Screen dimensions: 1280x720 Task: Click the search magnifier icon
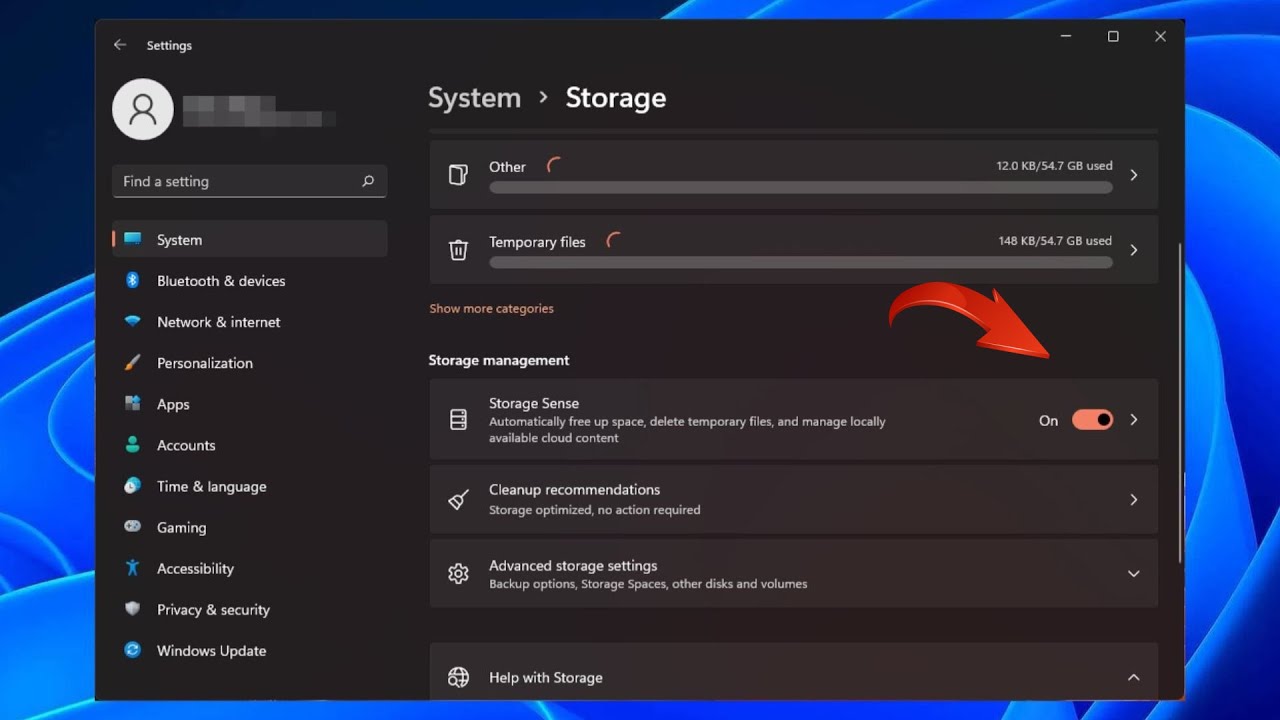(367, 181)
